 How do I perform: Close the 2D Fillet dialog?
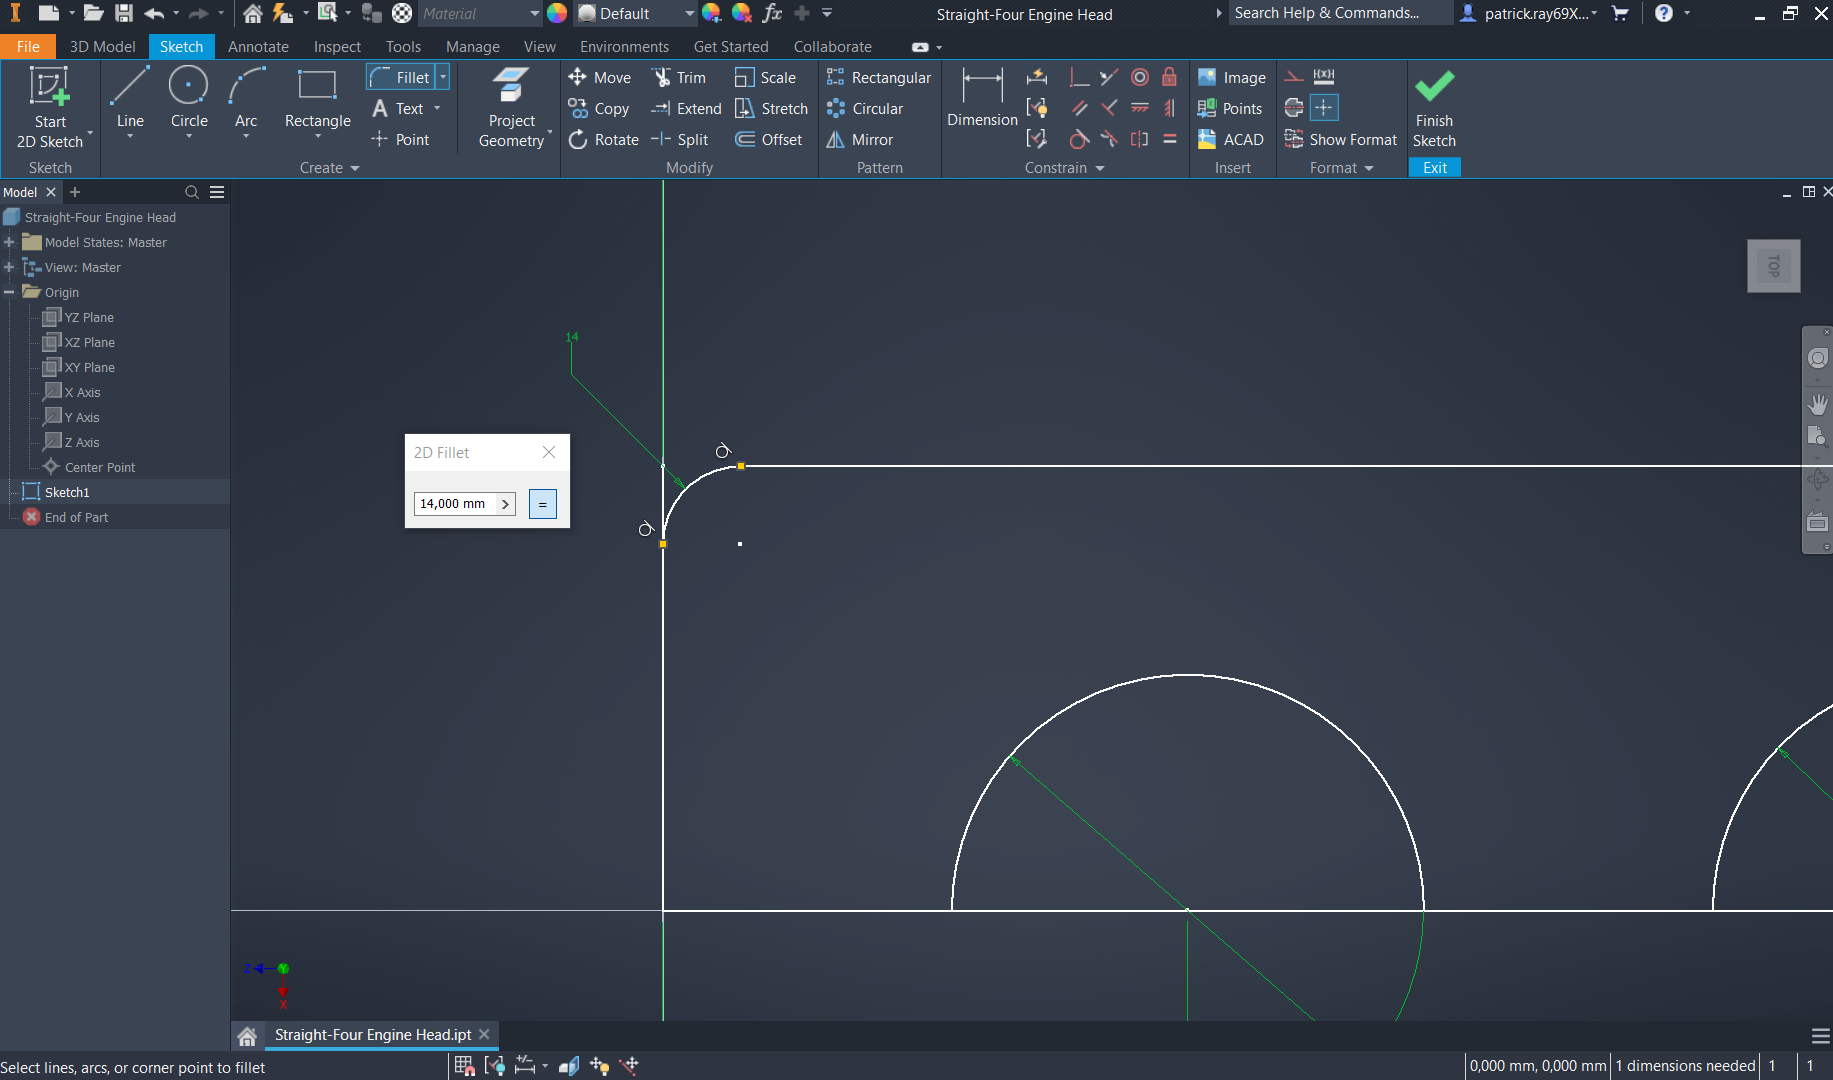click(x=549, y=453)
